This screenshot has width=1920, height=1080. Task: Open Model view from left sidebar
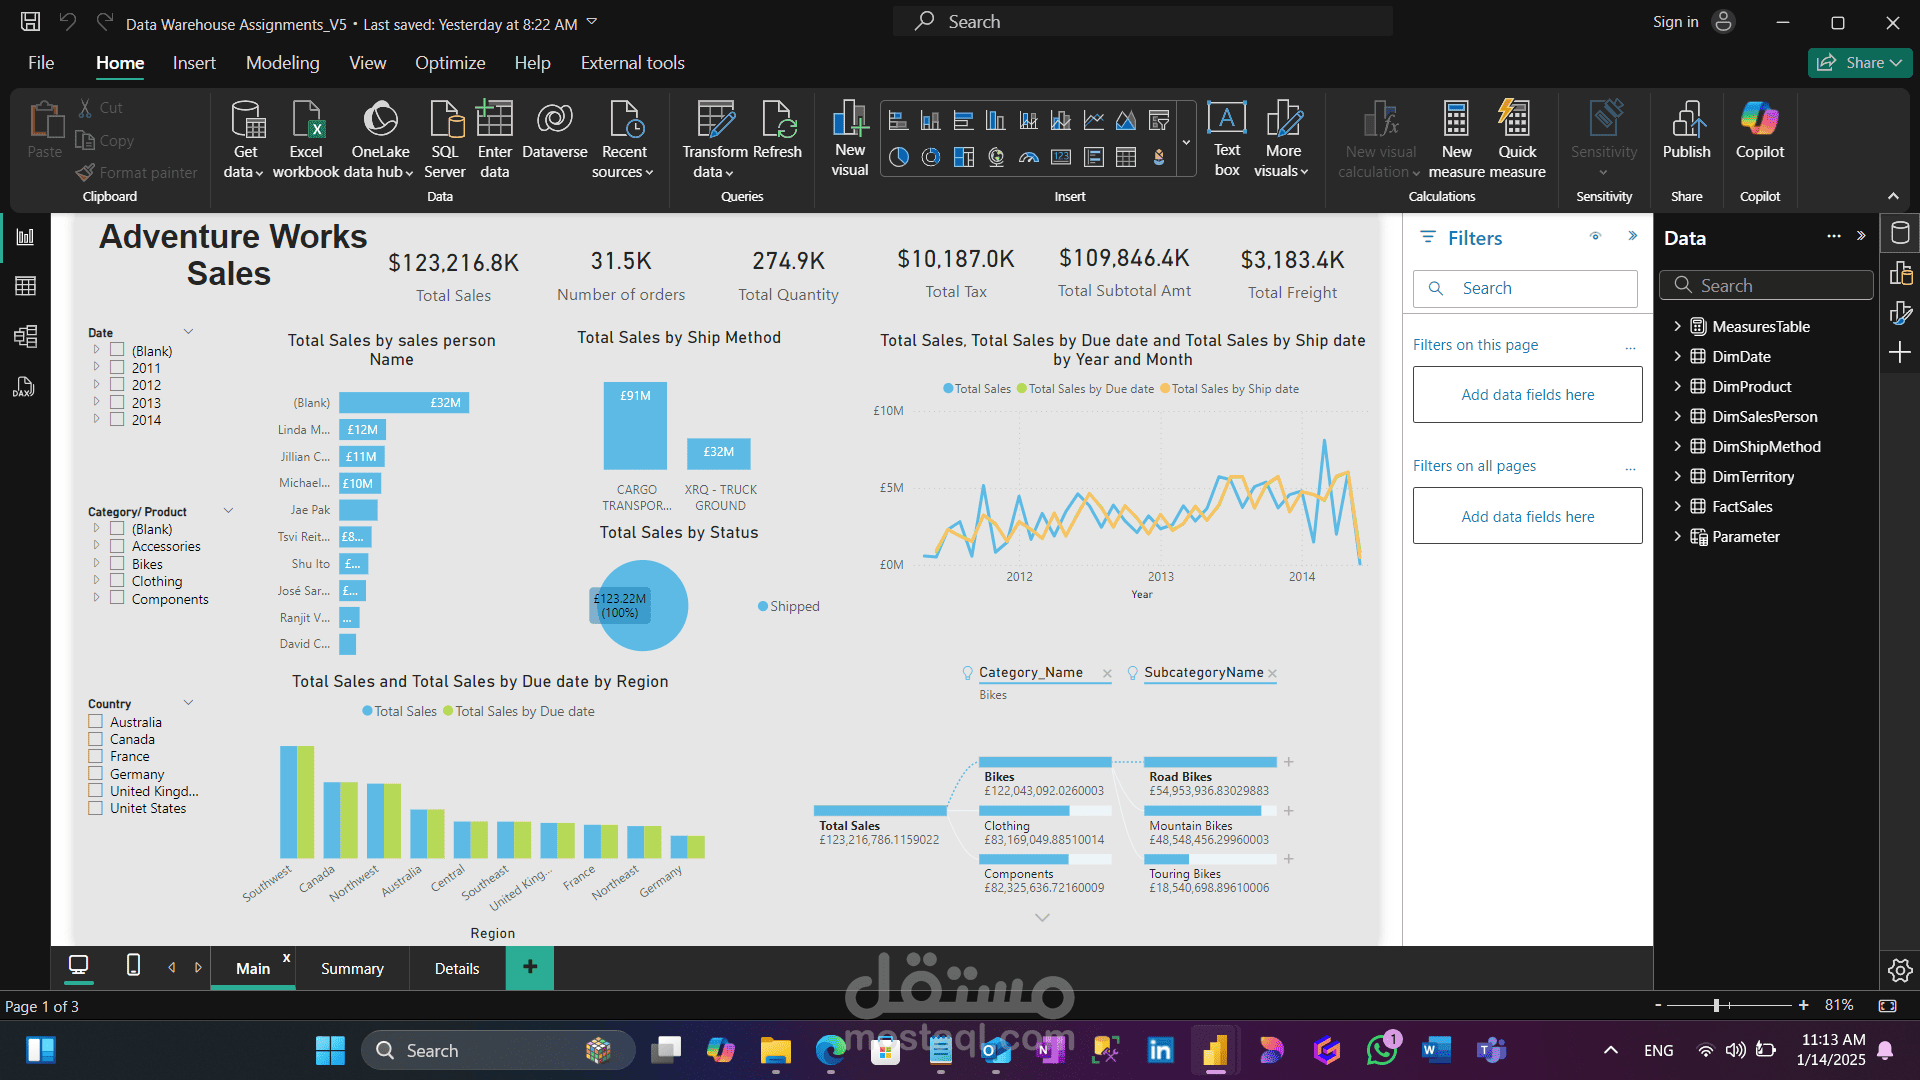(26, 337)
